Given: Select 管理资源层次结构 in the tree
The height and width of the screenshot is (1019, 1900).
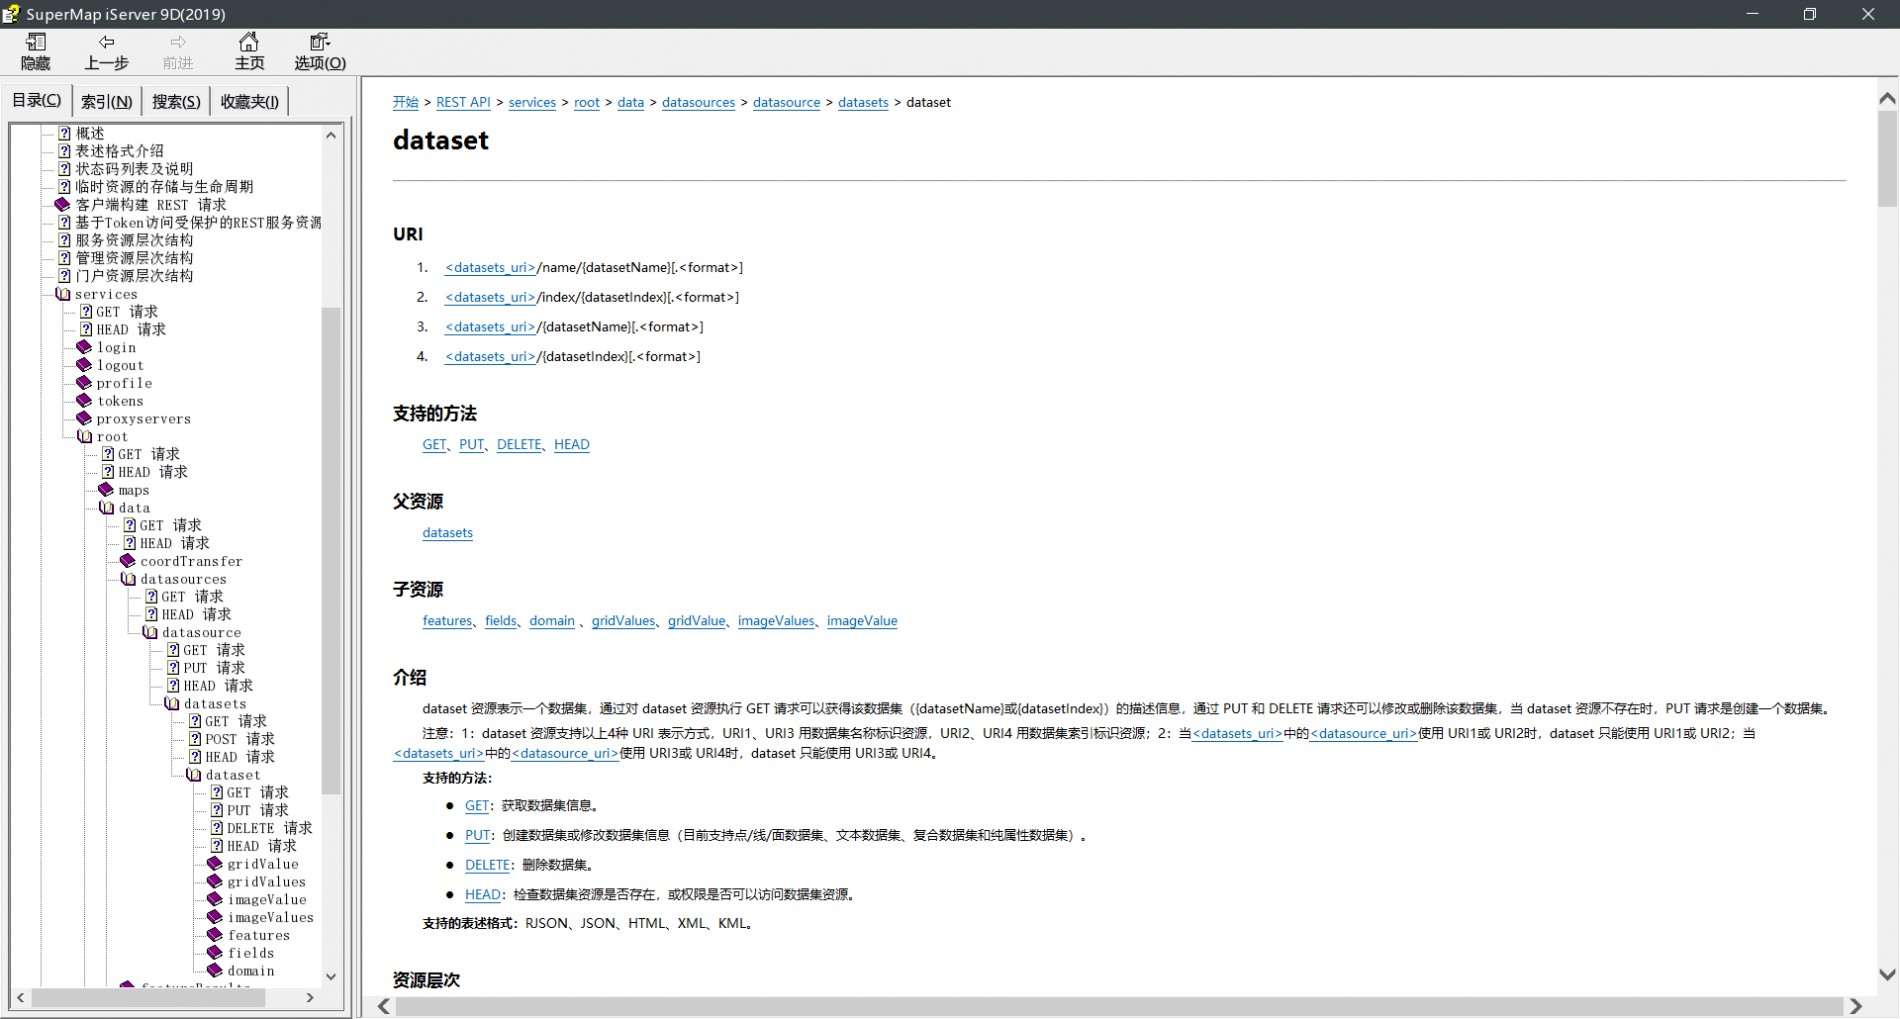Looking at the screenshot, I should 134,258.
